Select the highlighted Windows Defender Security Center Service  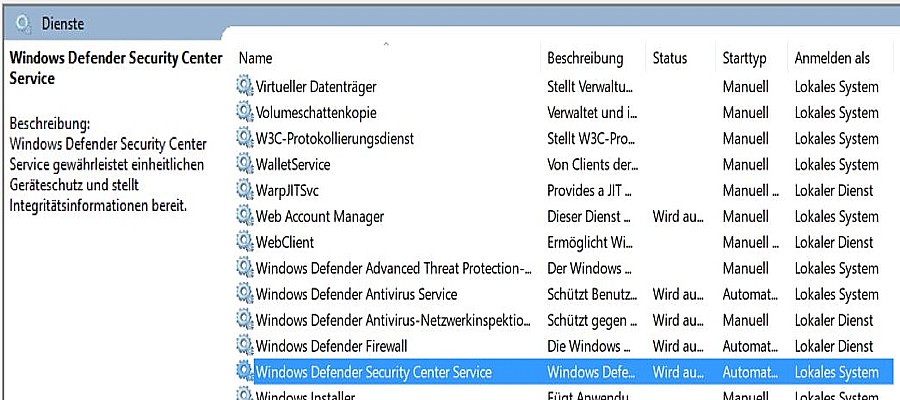point(564,372)
